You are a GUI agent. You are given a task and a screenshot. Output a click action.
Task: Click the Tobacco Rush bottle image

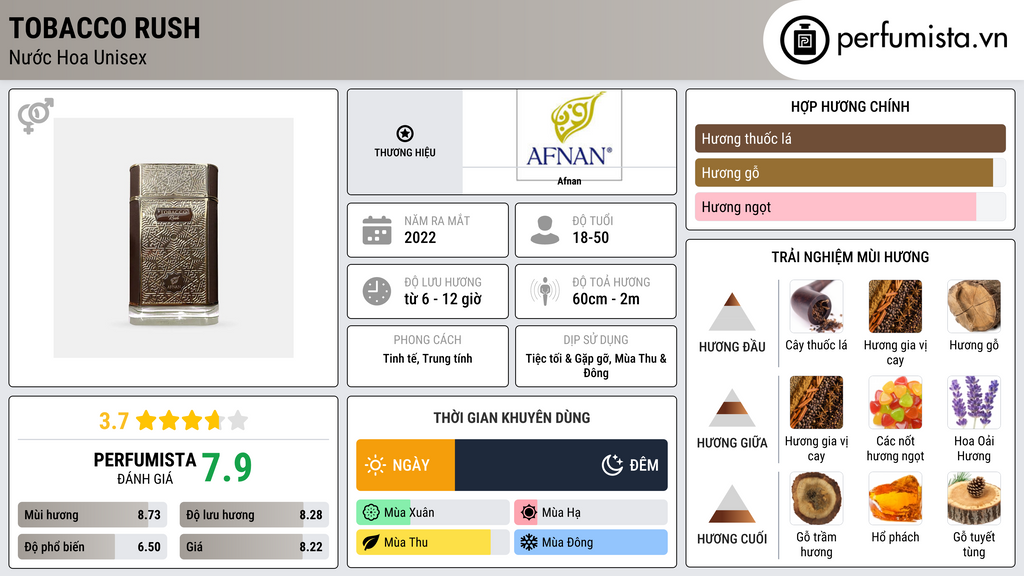point(173,238)
